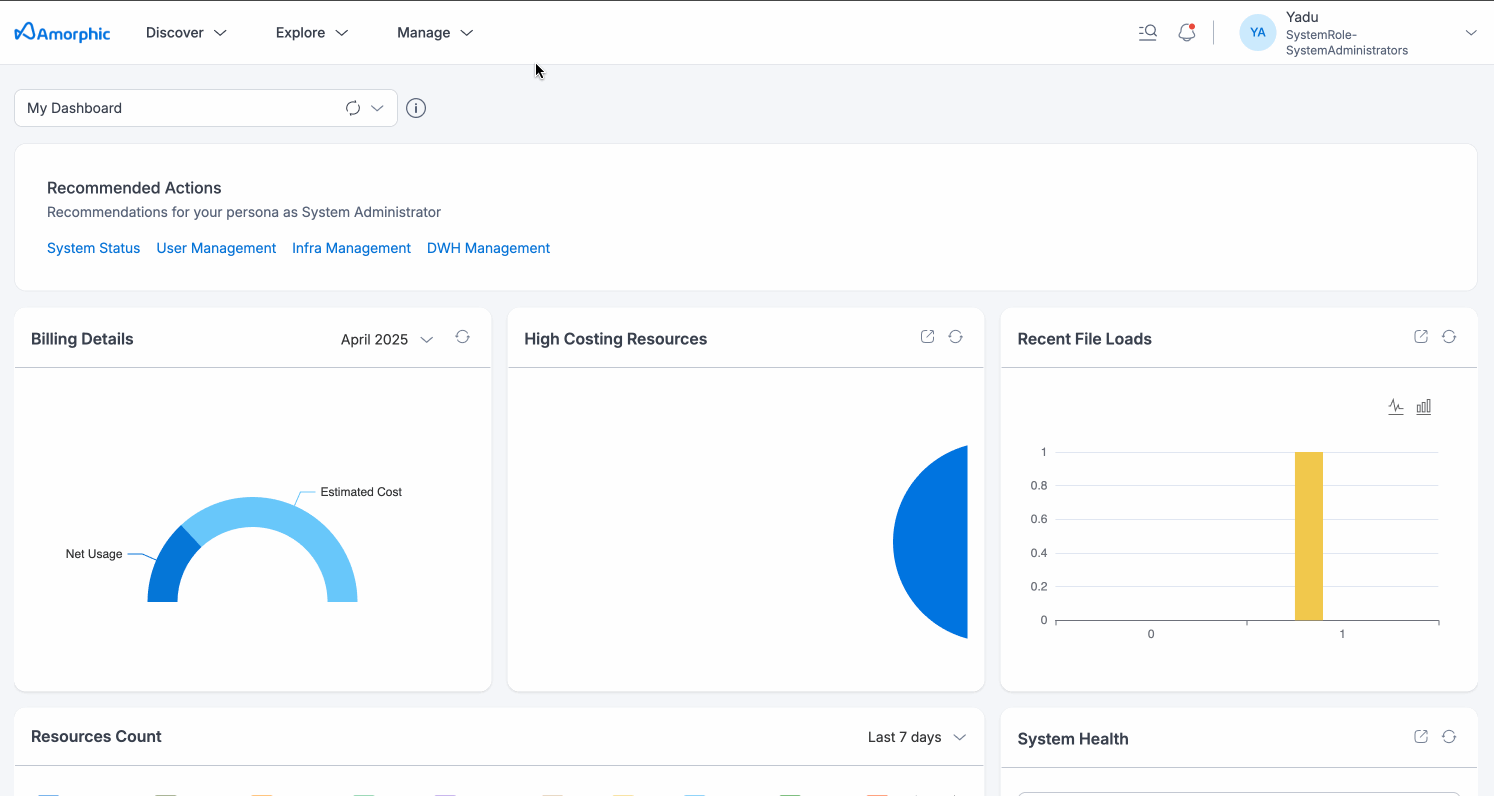Open High Costing Resources in new view
1494x796 pixels.
point(927,337)
